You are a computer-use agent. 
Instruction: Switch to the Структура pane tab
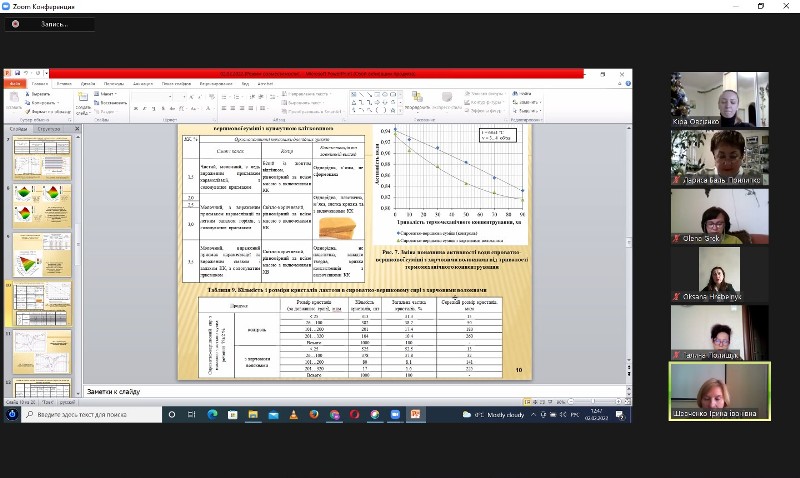[49, 129]
